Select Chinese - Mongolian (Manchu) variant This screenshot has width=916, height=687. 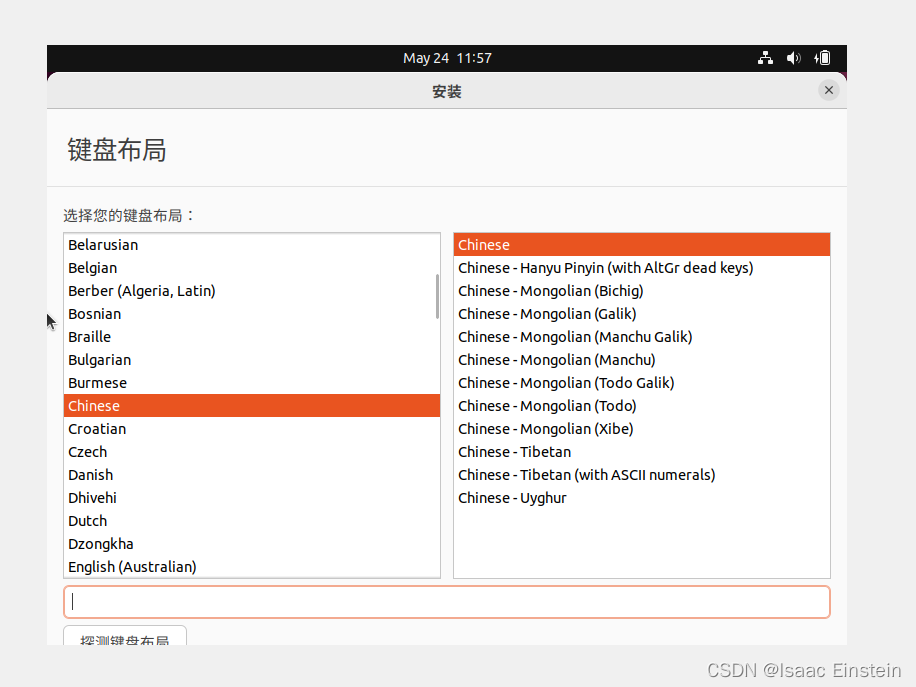(x=641, y=360)
